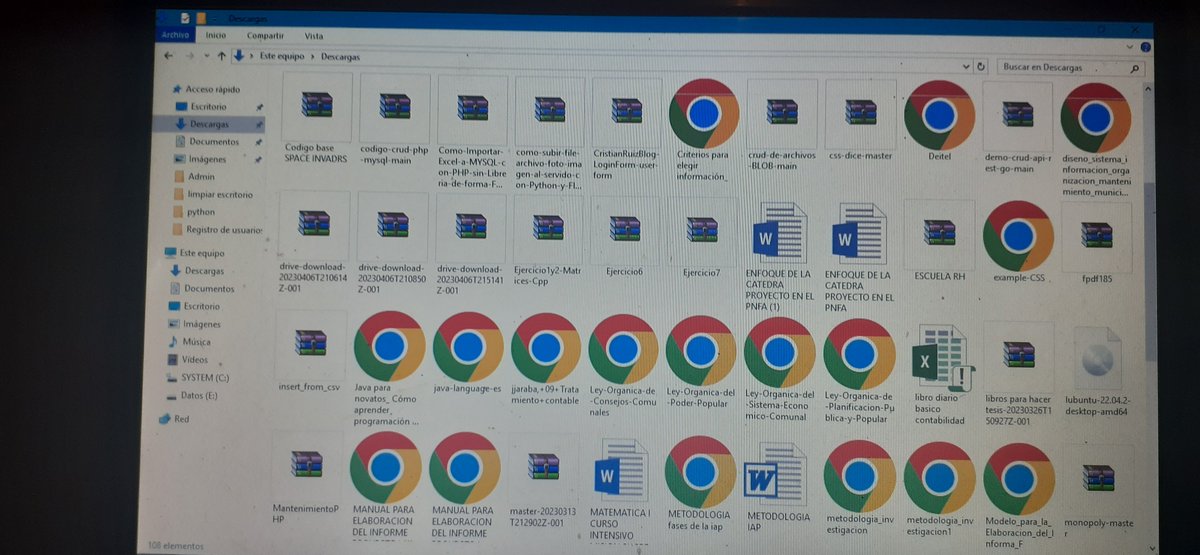Open the Ejercicio6 archive
This screenshot has height=555, width=1200.
pyautogui.click(x=624, y=236)
